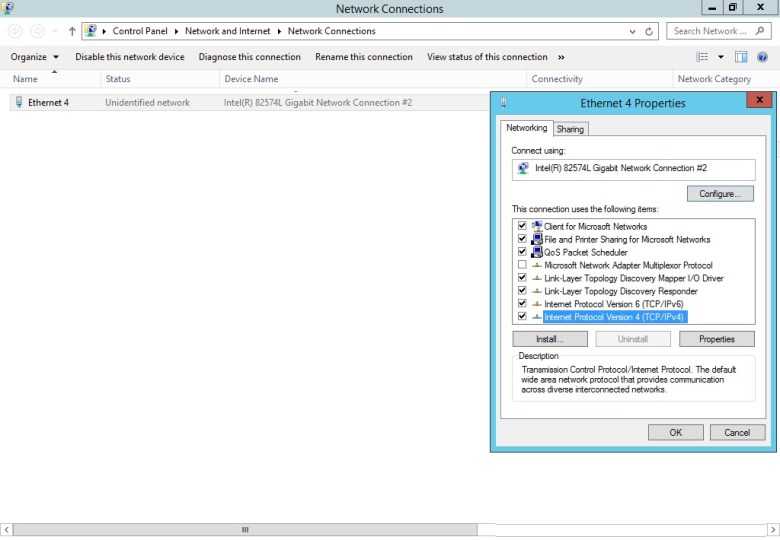Go up one folder level
This screenshot has width=780, height=540.
pos(72,31)
